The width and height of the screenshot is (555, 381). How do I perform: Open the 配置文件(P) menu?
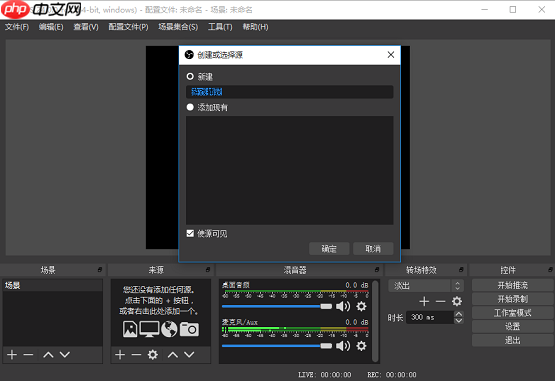[x=128, y=27]
